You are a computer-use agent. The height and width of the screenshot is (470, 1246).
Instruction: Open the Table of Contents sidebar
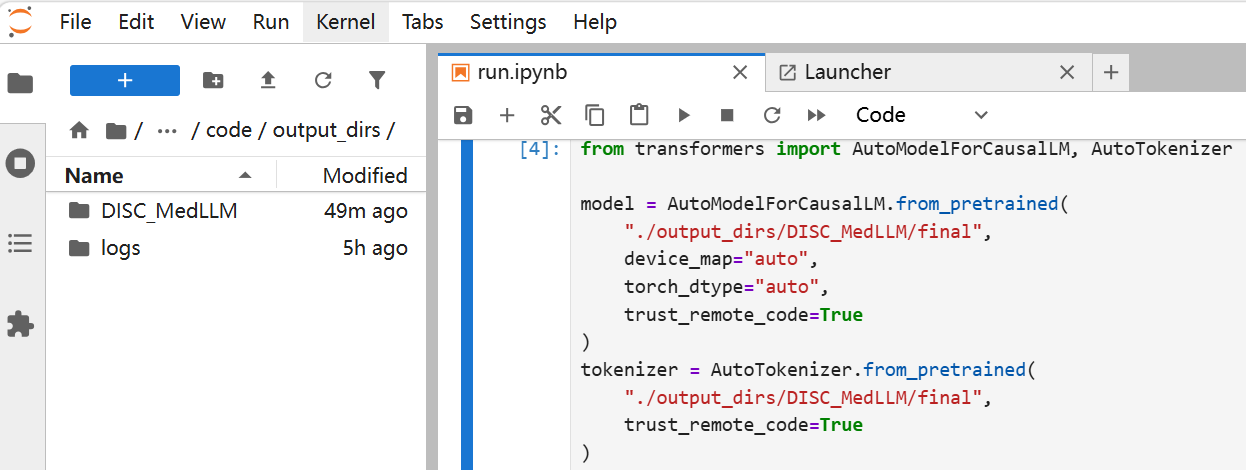pos(20,243)
